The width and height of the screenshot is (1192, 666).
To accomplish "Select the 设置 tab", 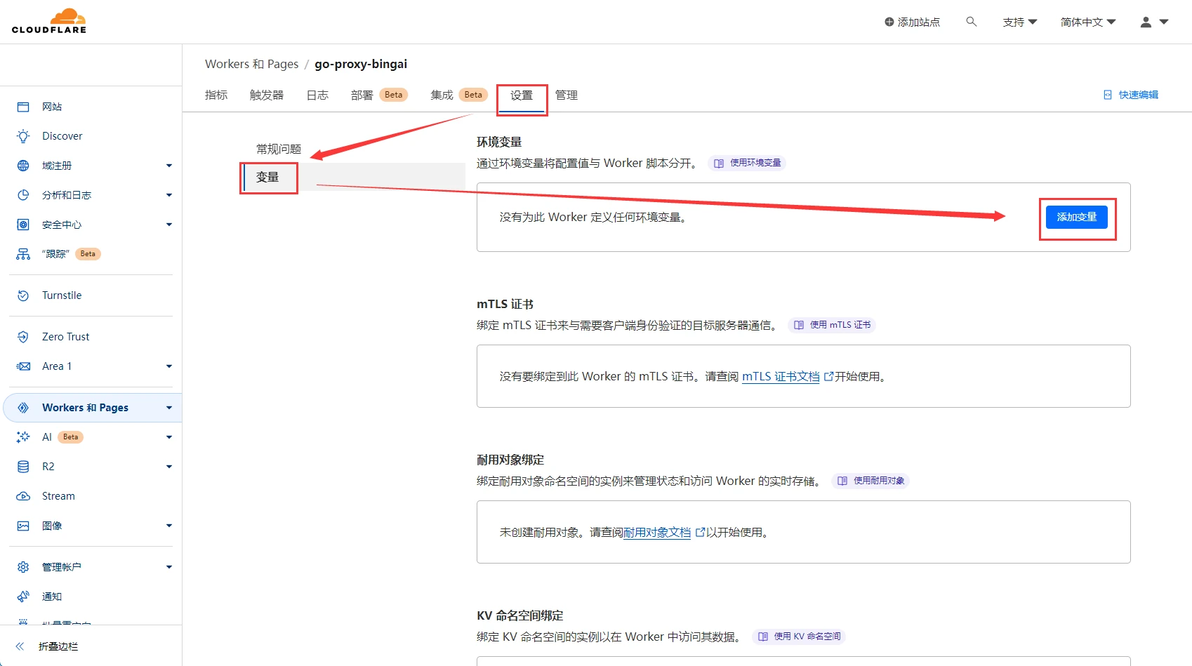I will pos(522,95).
